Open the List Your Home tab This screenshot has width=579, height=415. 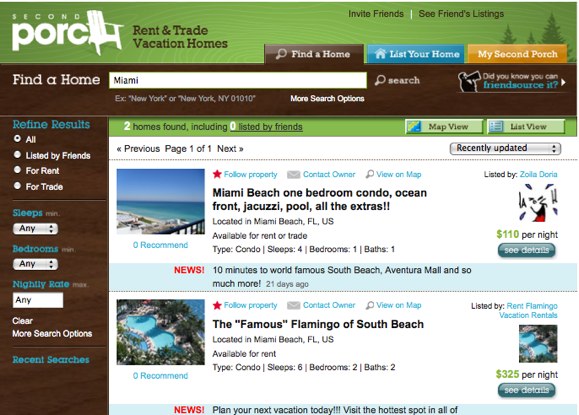[x=416, y=54]
